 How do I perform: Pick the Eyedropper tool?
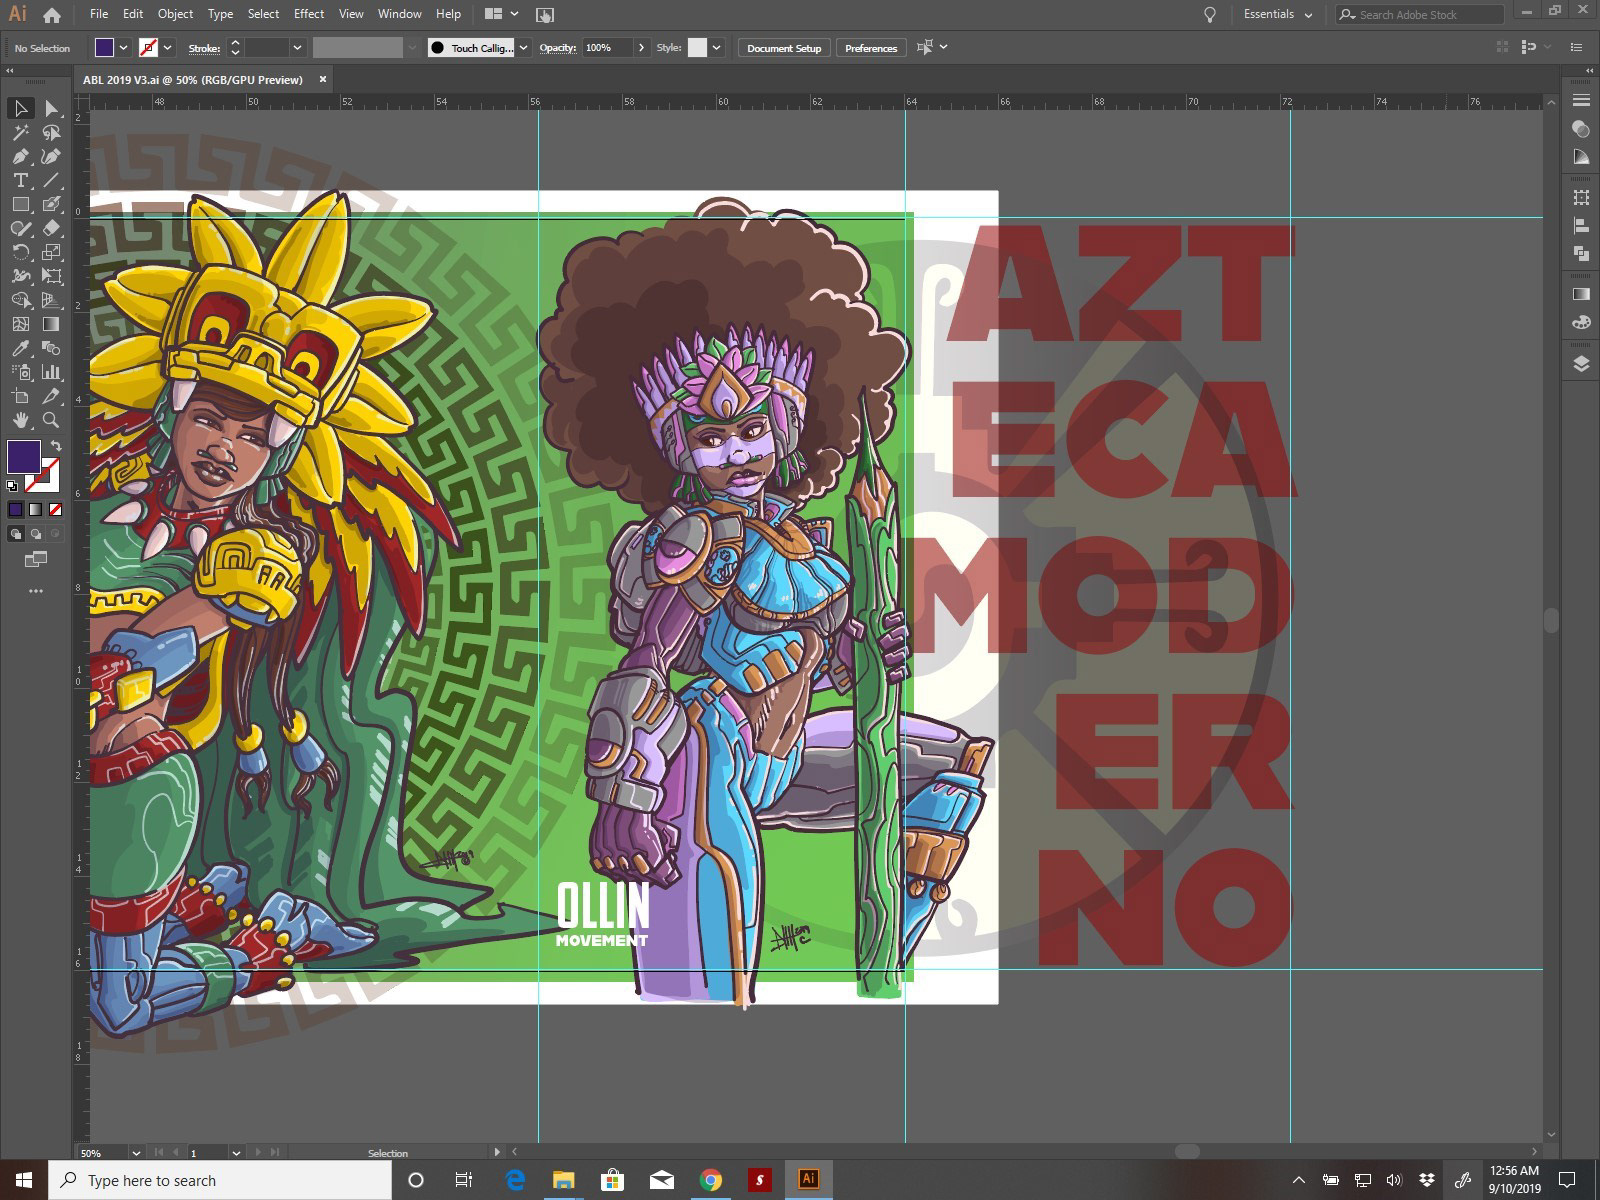20,348
